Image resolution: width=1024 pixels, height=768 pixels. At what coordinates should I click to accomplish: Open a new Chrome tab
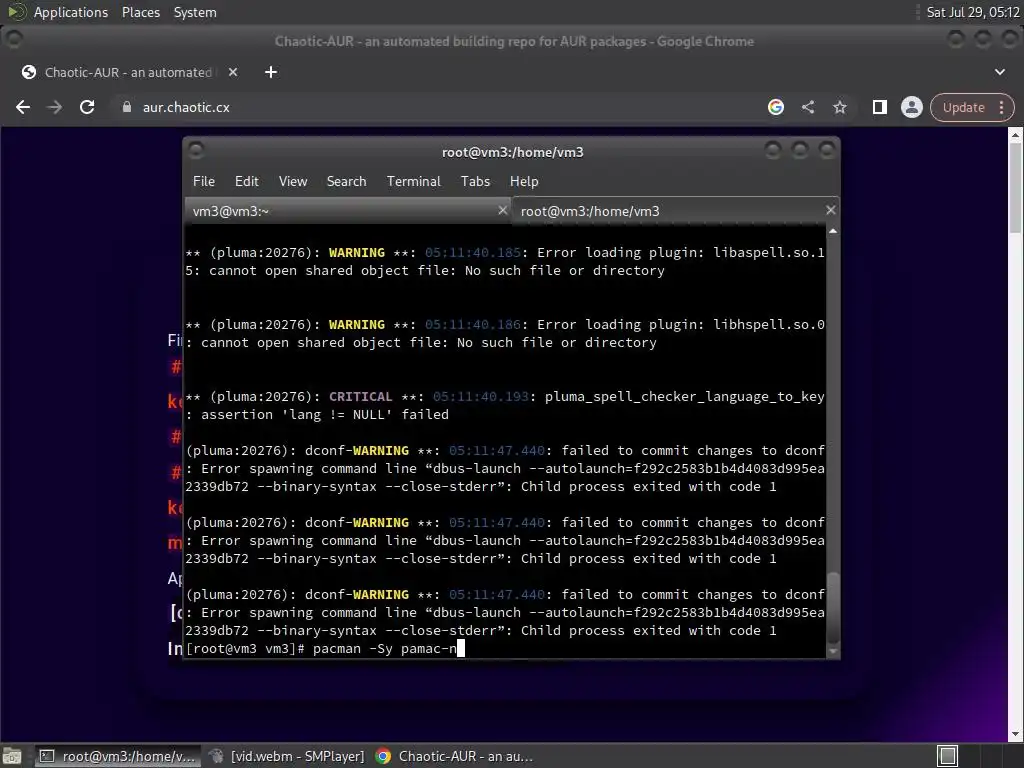(271, 72)
